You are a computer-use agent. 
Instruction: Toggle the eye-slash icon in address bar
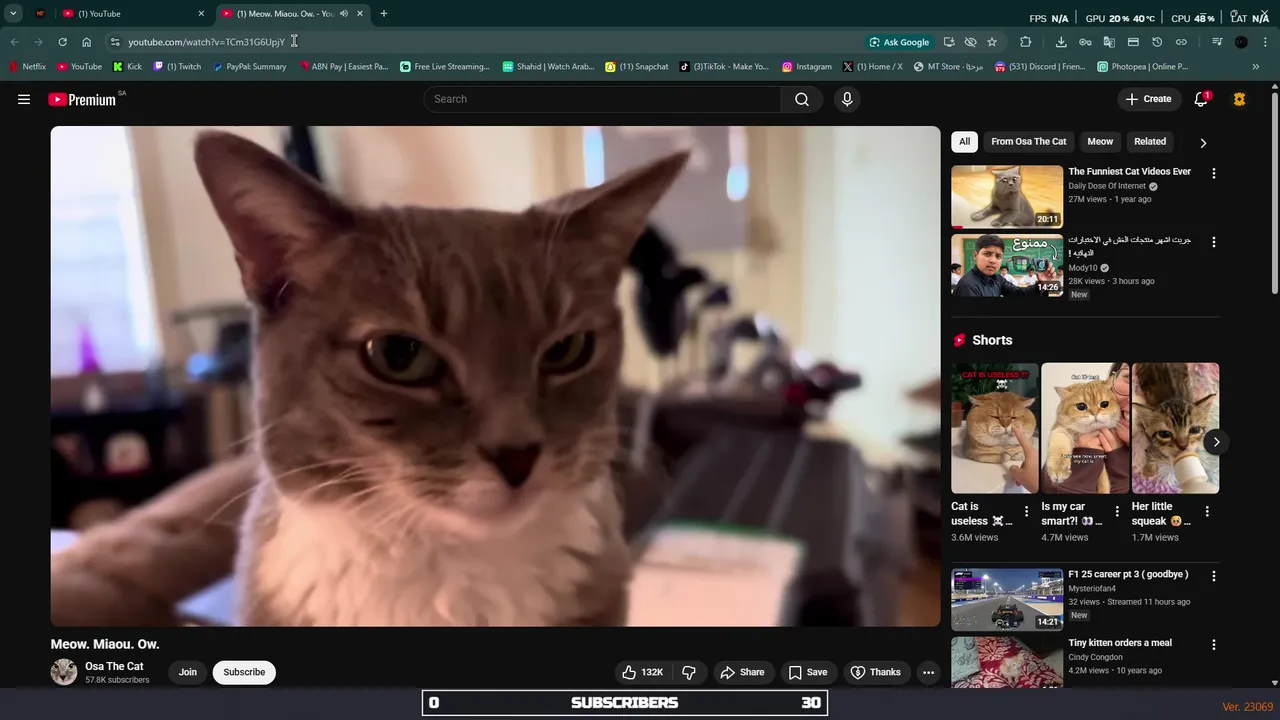tap(970, 42)
